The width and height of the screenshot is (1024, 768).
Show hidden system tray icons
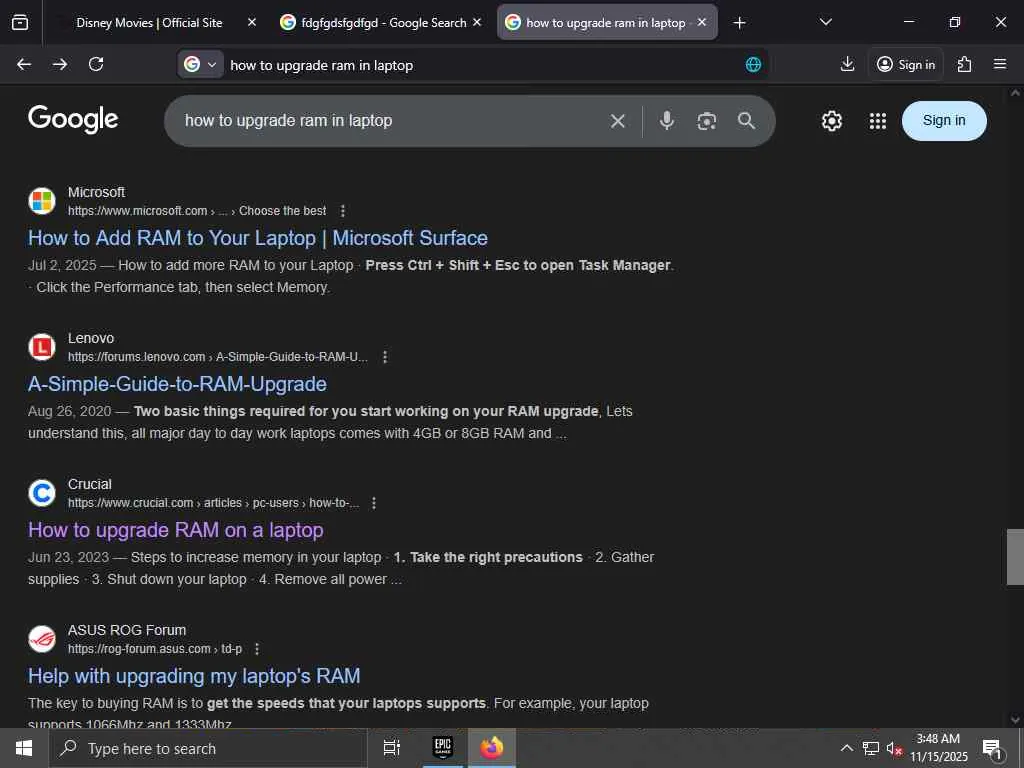tap(846, 748)
